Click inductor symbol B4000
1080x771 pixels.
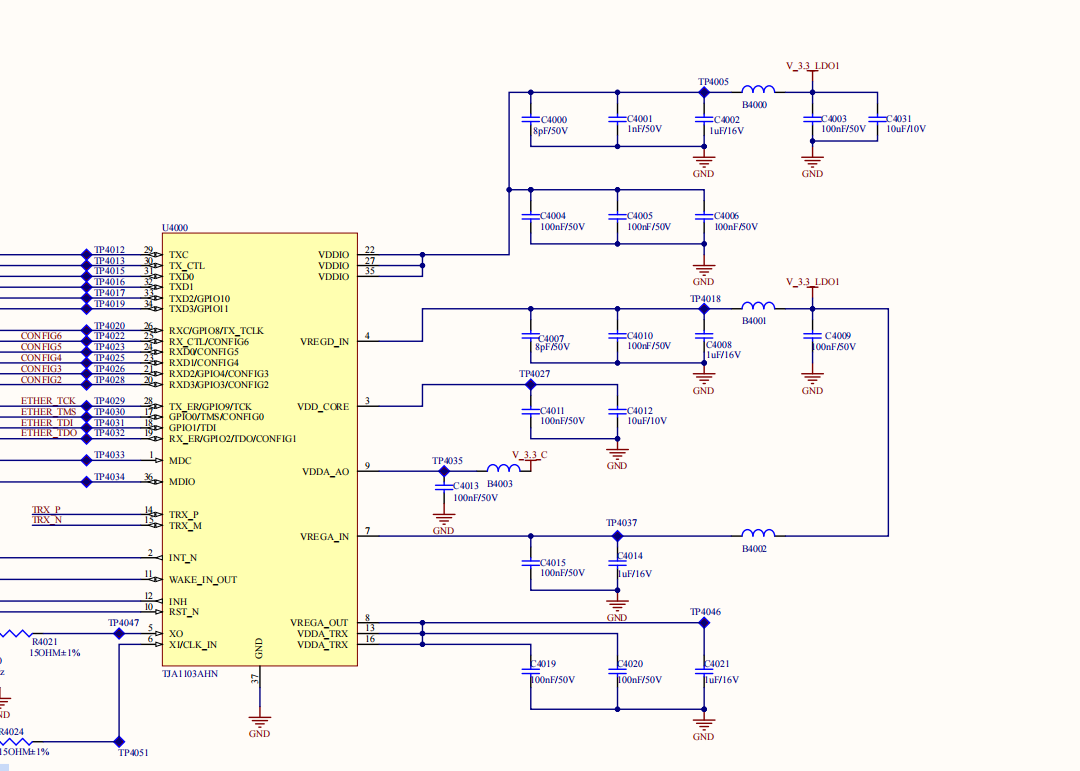pos(758,89)
